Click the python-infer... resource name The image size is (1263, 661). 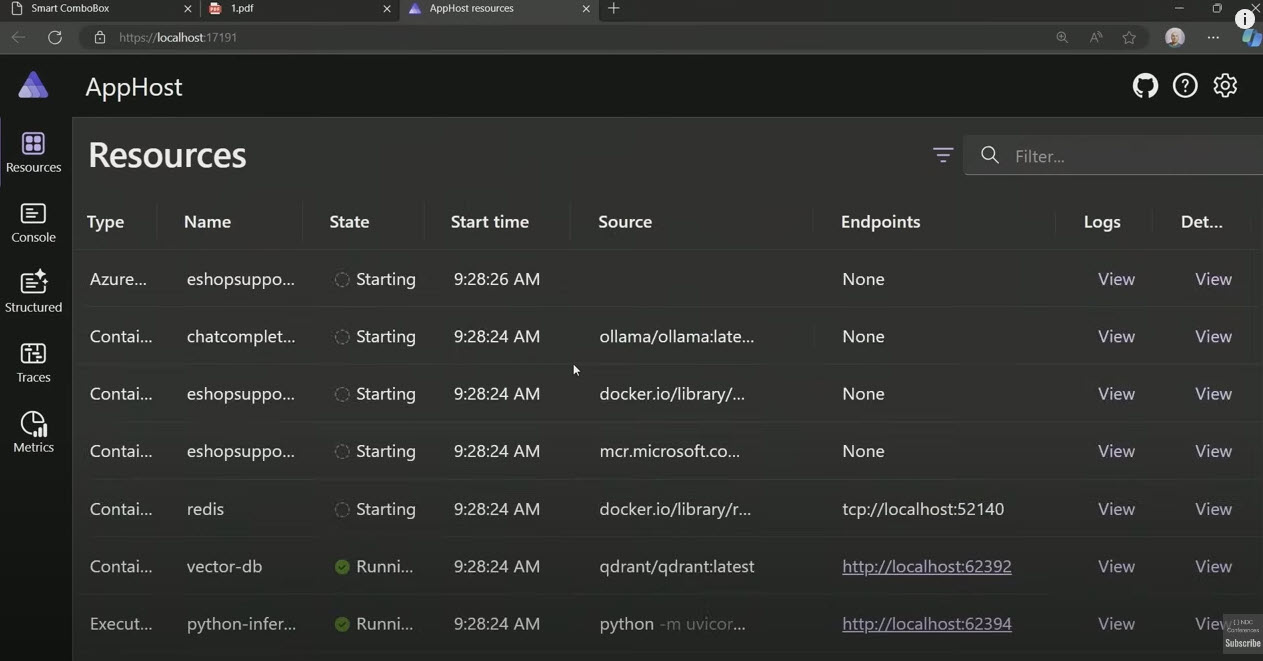point(241,624)
